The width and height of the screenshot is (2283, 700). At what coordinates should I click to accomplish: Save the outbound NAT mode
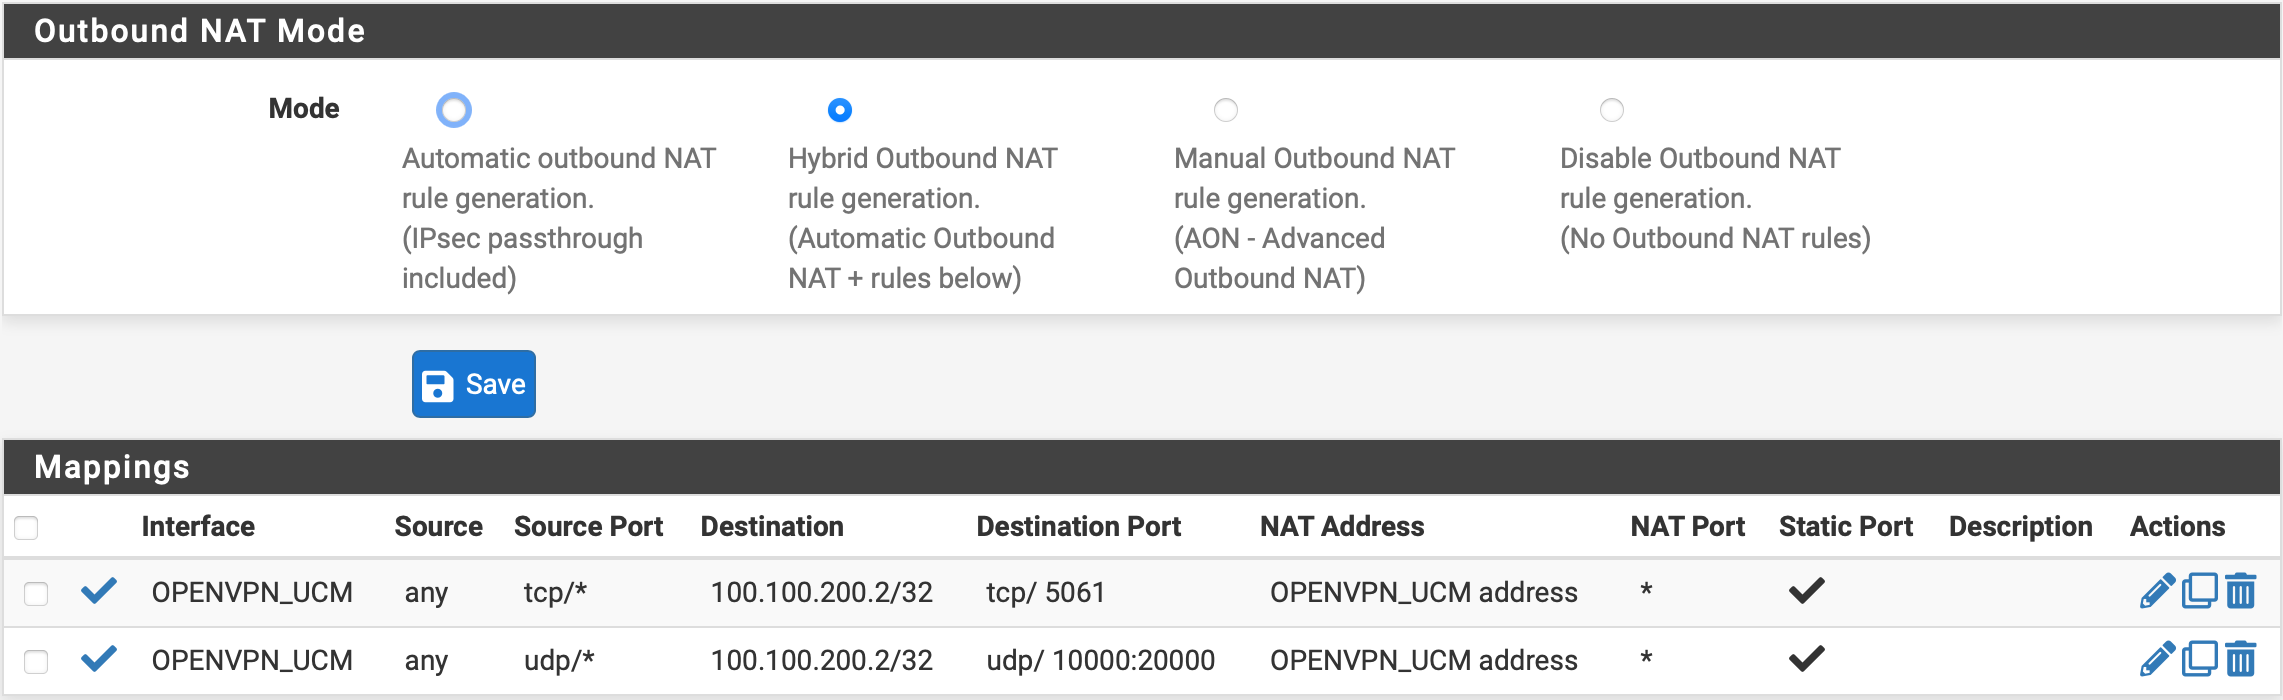click(x=474, y=384)
